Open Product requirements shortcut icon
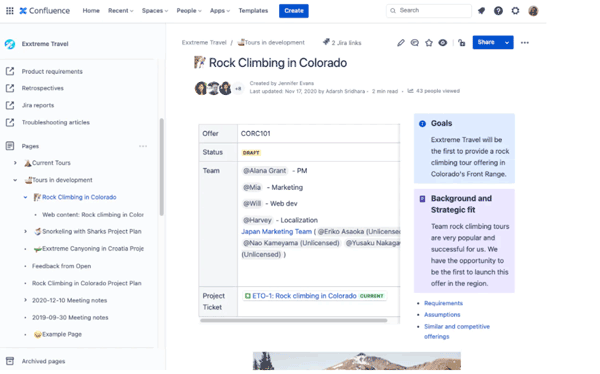Screen dimensions: 600x374 (10, 71)
